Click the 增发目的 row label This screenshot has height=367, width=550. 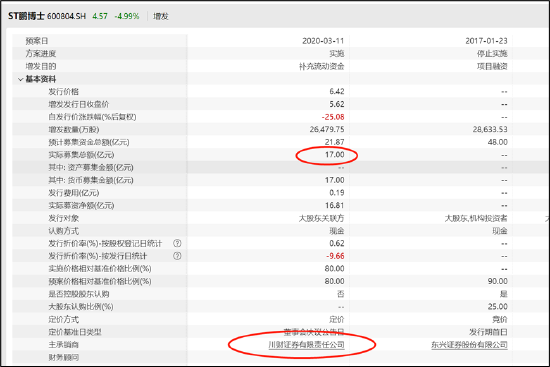point(40,66)
